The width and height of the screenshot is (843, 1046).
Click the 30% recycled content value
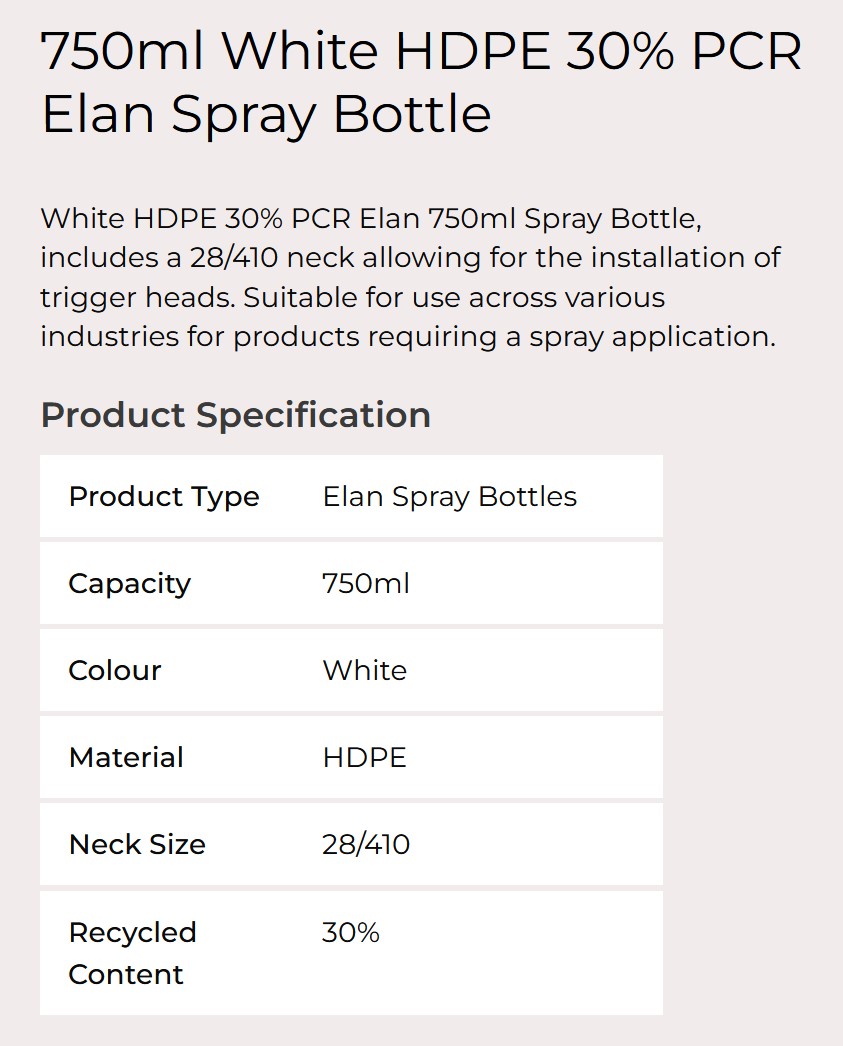point(351,933)
